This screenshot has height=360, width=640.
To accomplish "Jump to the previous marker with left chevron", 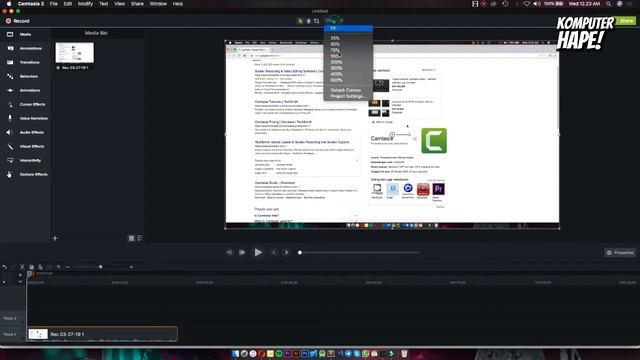I will pyautogui.click(x=274, y=252).
